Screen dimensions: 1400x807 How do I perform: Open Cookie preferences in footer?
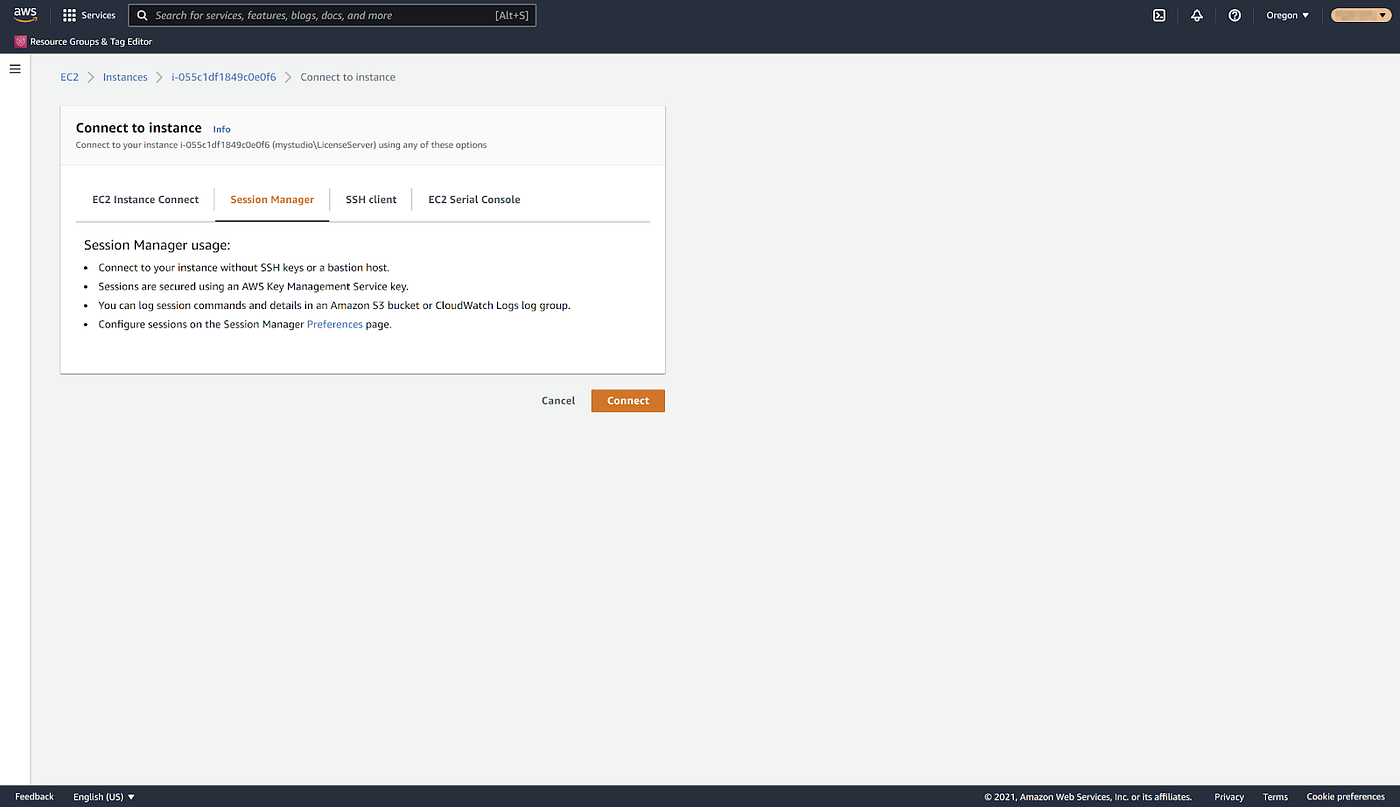(x=1346, y=797)
